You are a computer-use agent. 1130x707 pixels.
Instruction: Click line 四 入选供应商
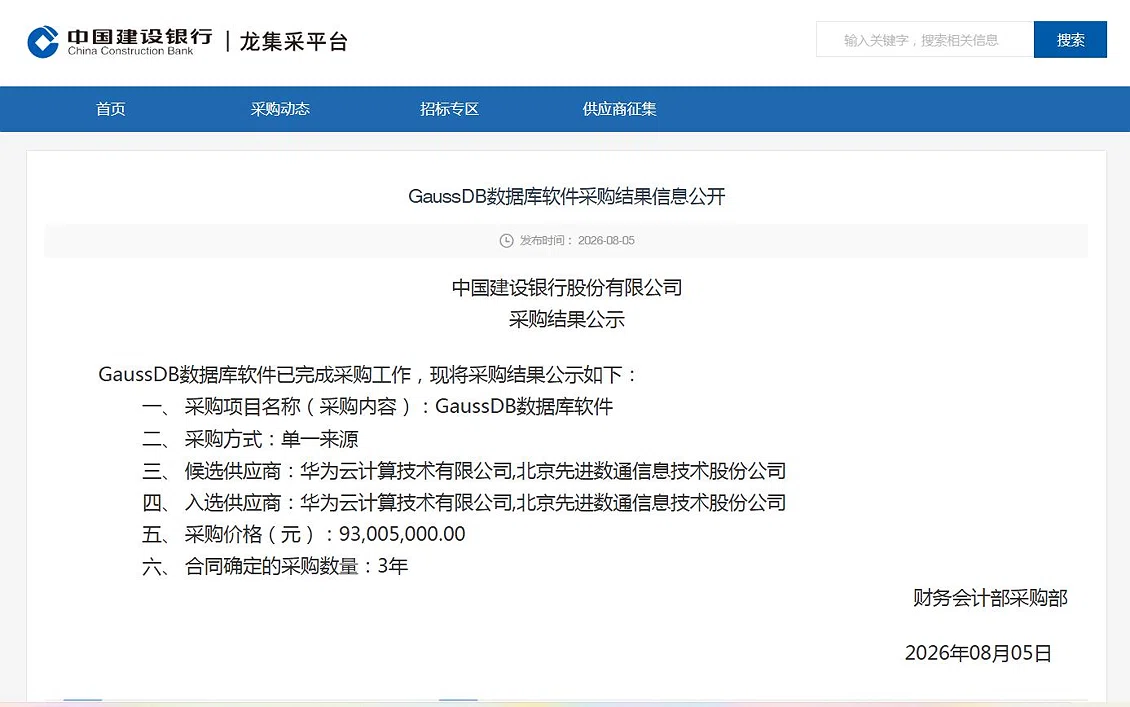[x=464, y=502]
